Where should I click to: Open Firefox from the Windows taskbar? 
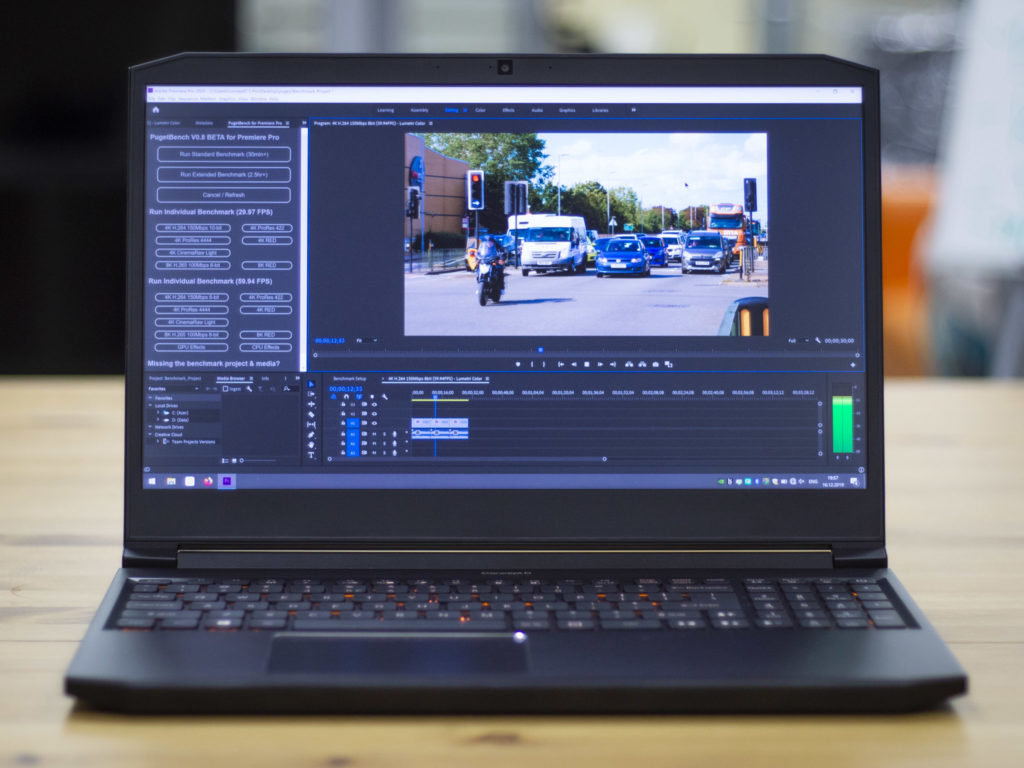coord(208,481)
